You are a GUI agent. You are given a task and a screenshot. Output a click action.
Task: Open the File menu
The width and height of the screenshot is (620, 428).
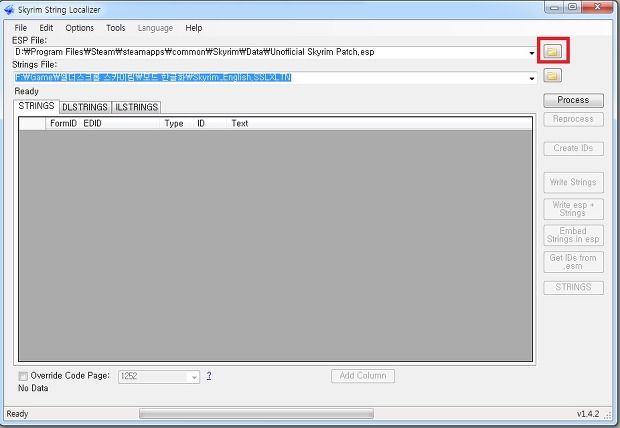point(21,28)
